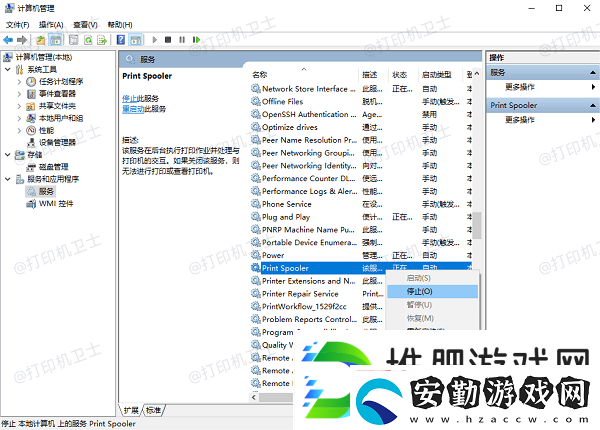The height and width of the screenshot is (430, 600).
Task: Open the Help toolbar icon
Action: point(121,39)
